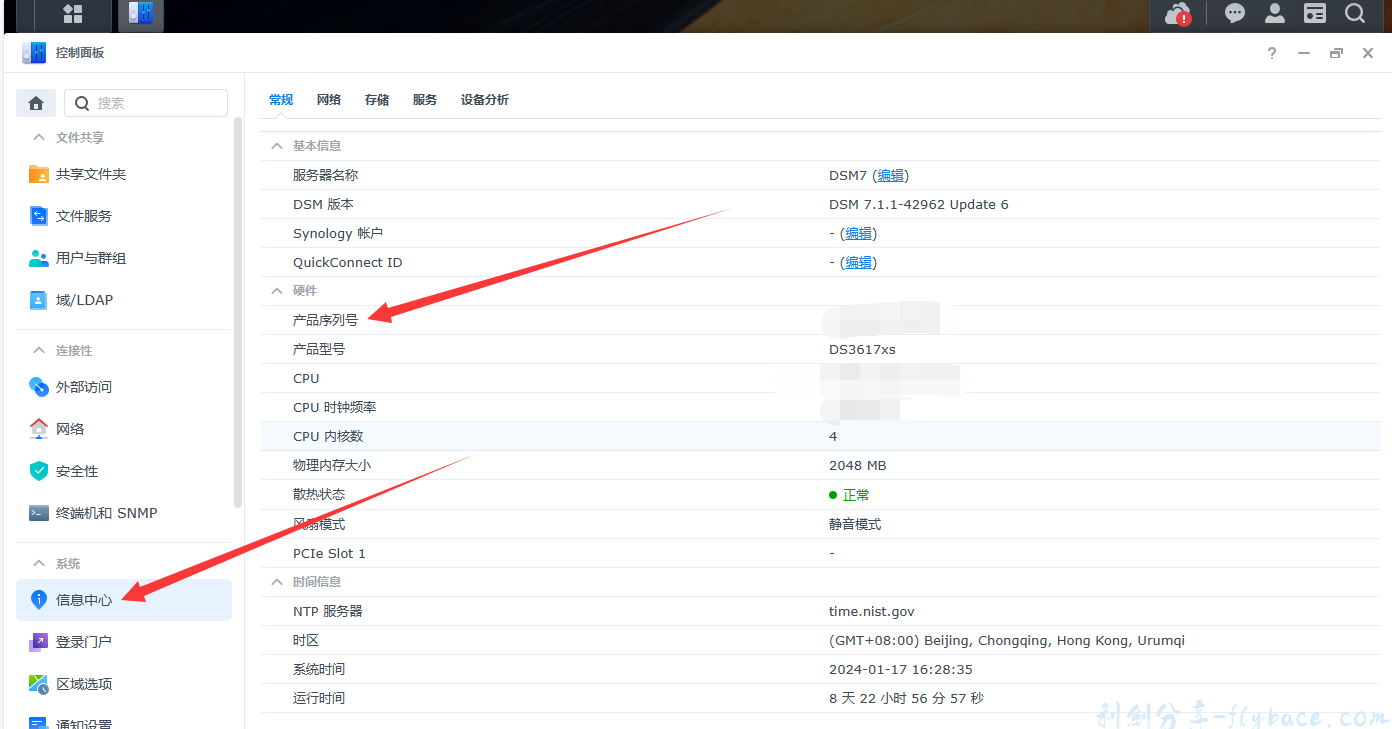1392x729 pixels.
Task: Click the Control Panel 搜索 field
Action: coord(146,103)
